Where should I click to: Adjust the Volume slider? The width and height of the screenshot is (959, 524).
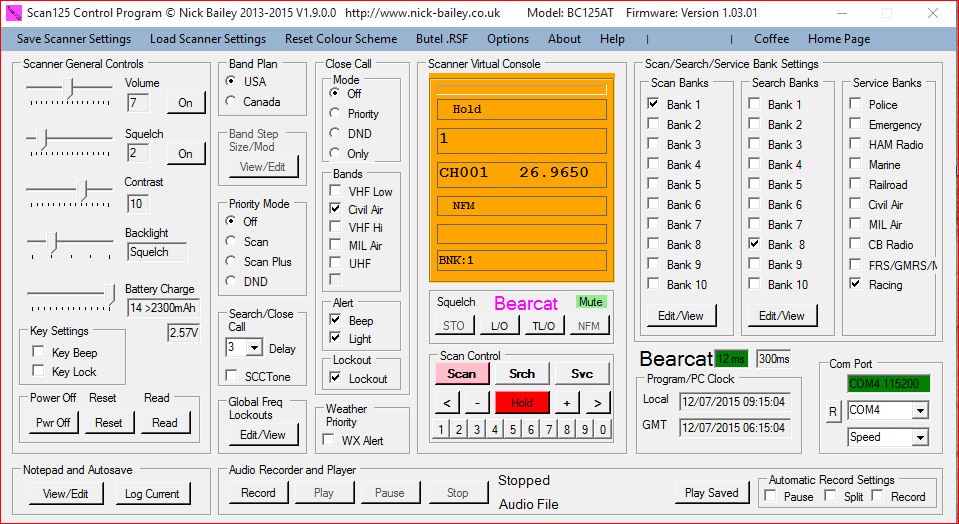pos(68,88)
